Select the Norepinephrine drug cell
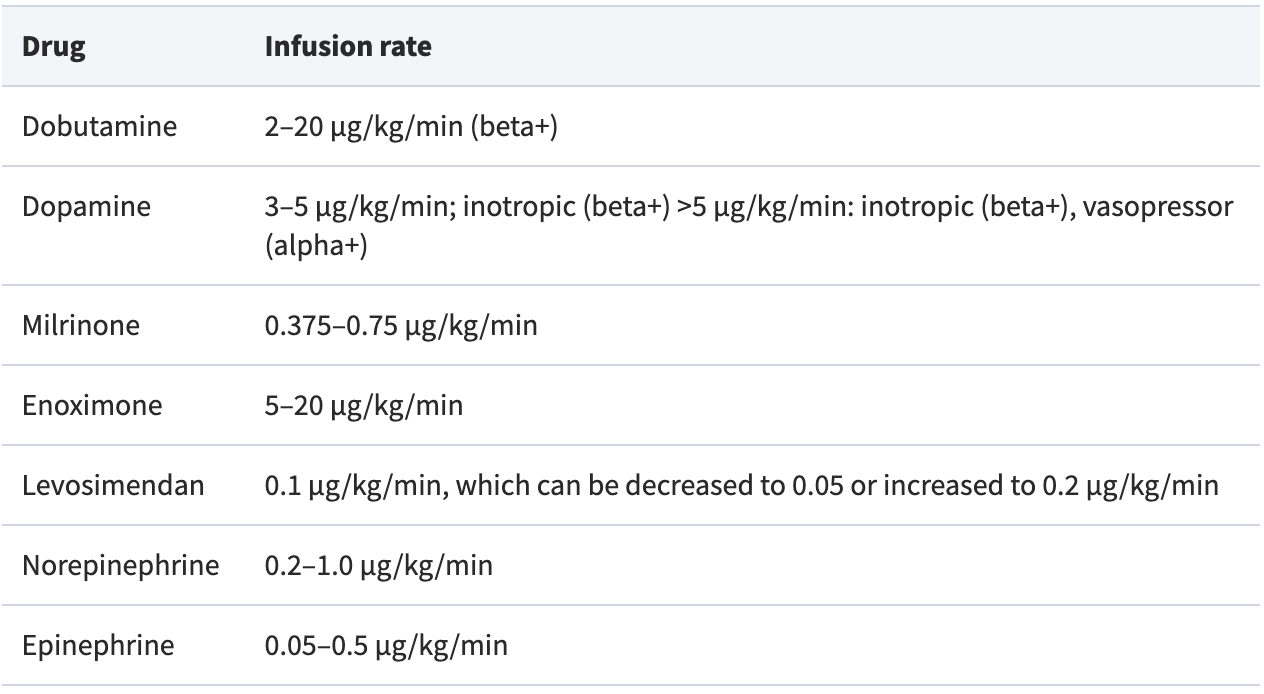 pos(120,566)
